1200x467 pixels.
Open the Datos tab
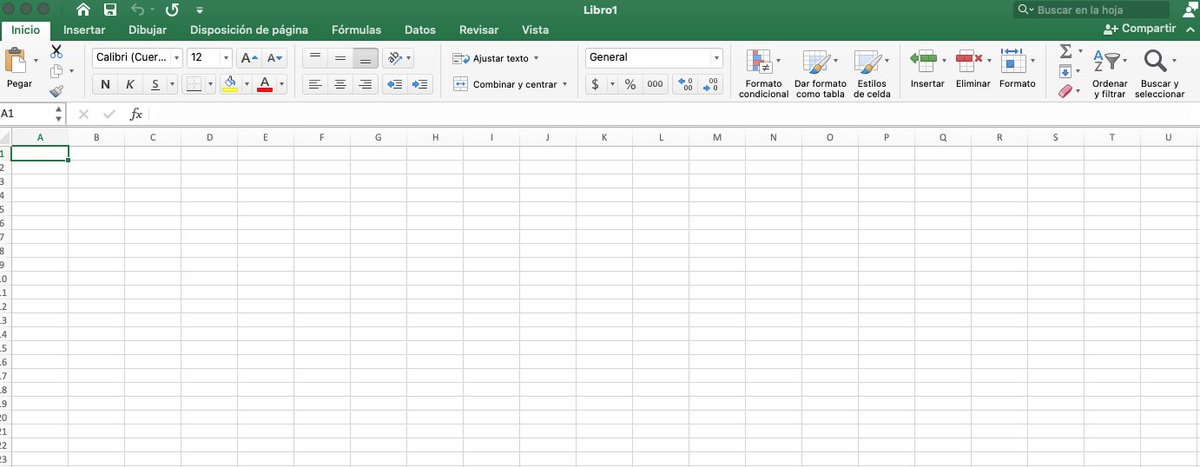click(420, 29)
